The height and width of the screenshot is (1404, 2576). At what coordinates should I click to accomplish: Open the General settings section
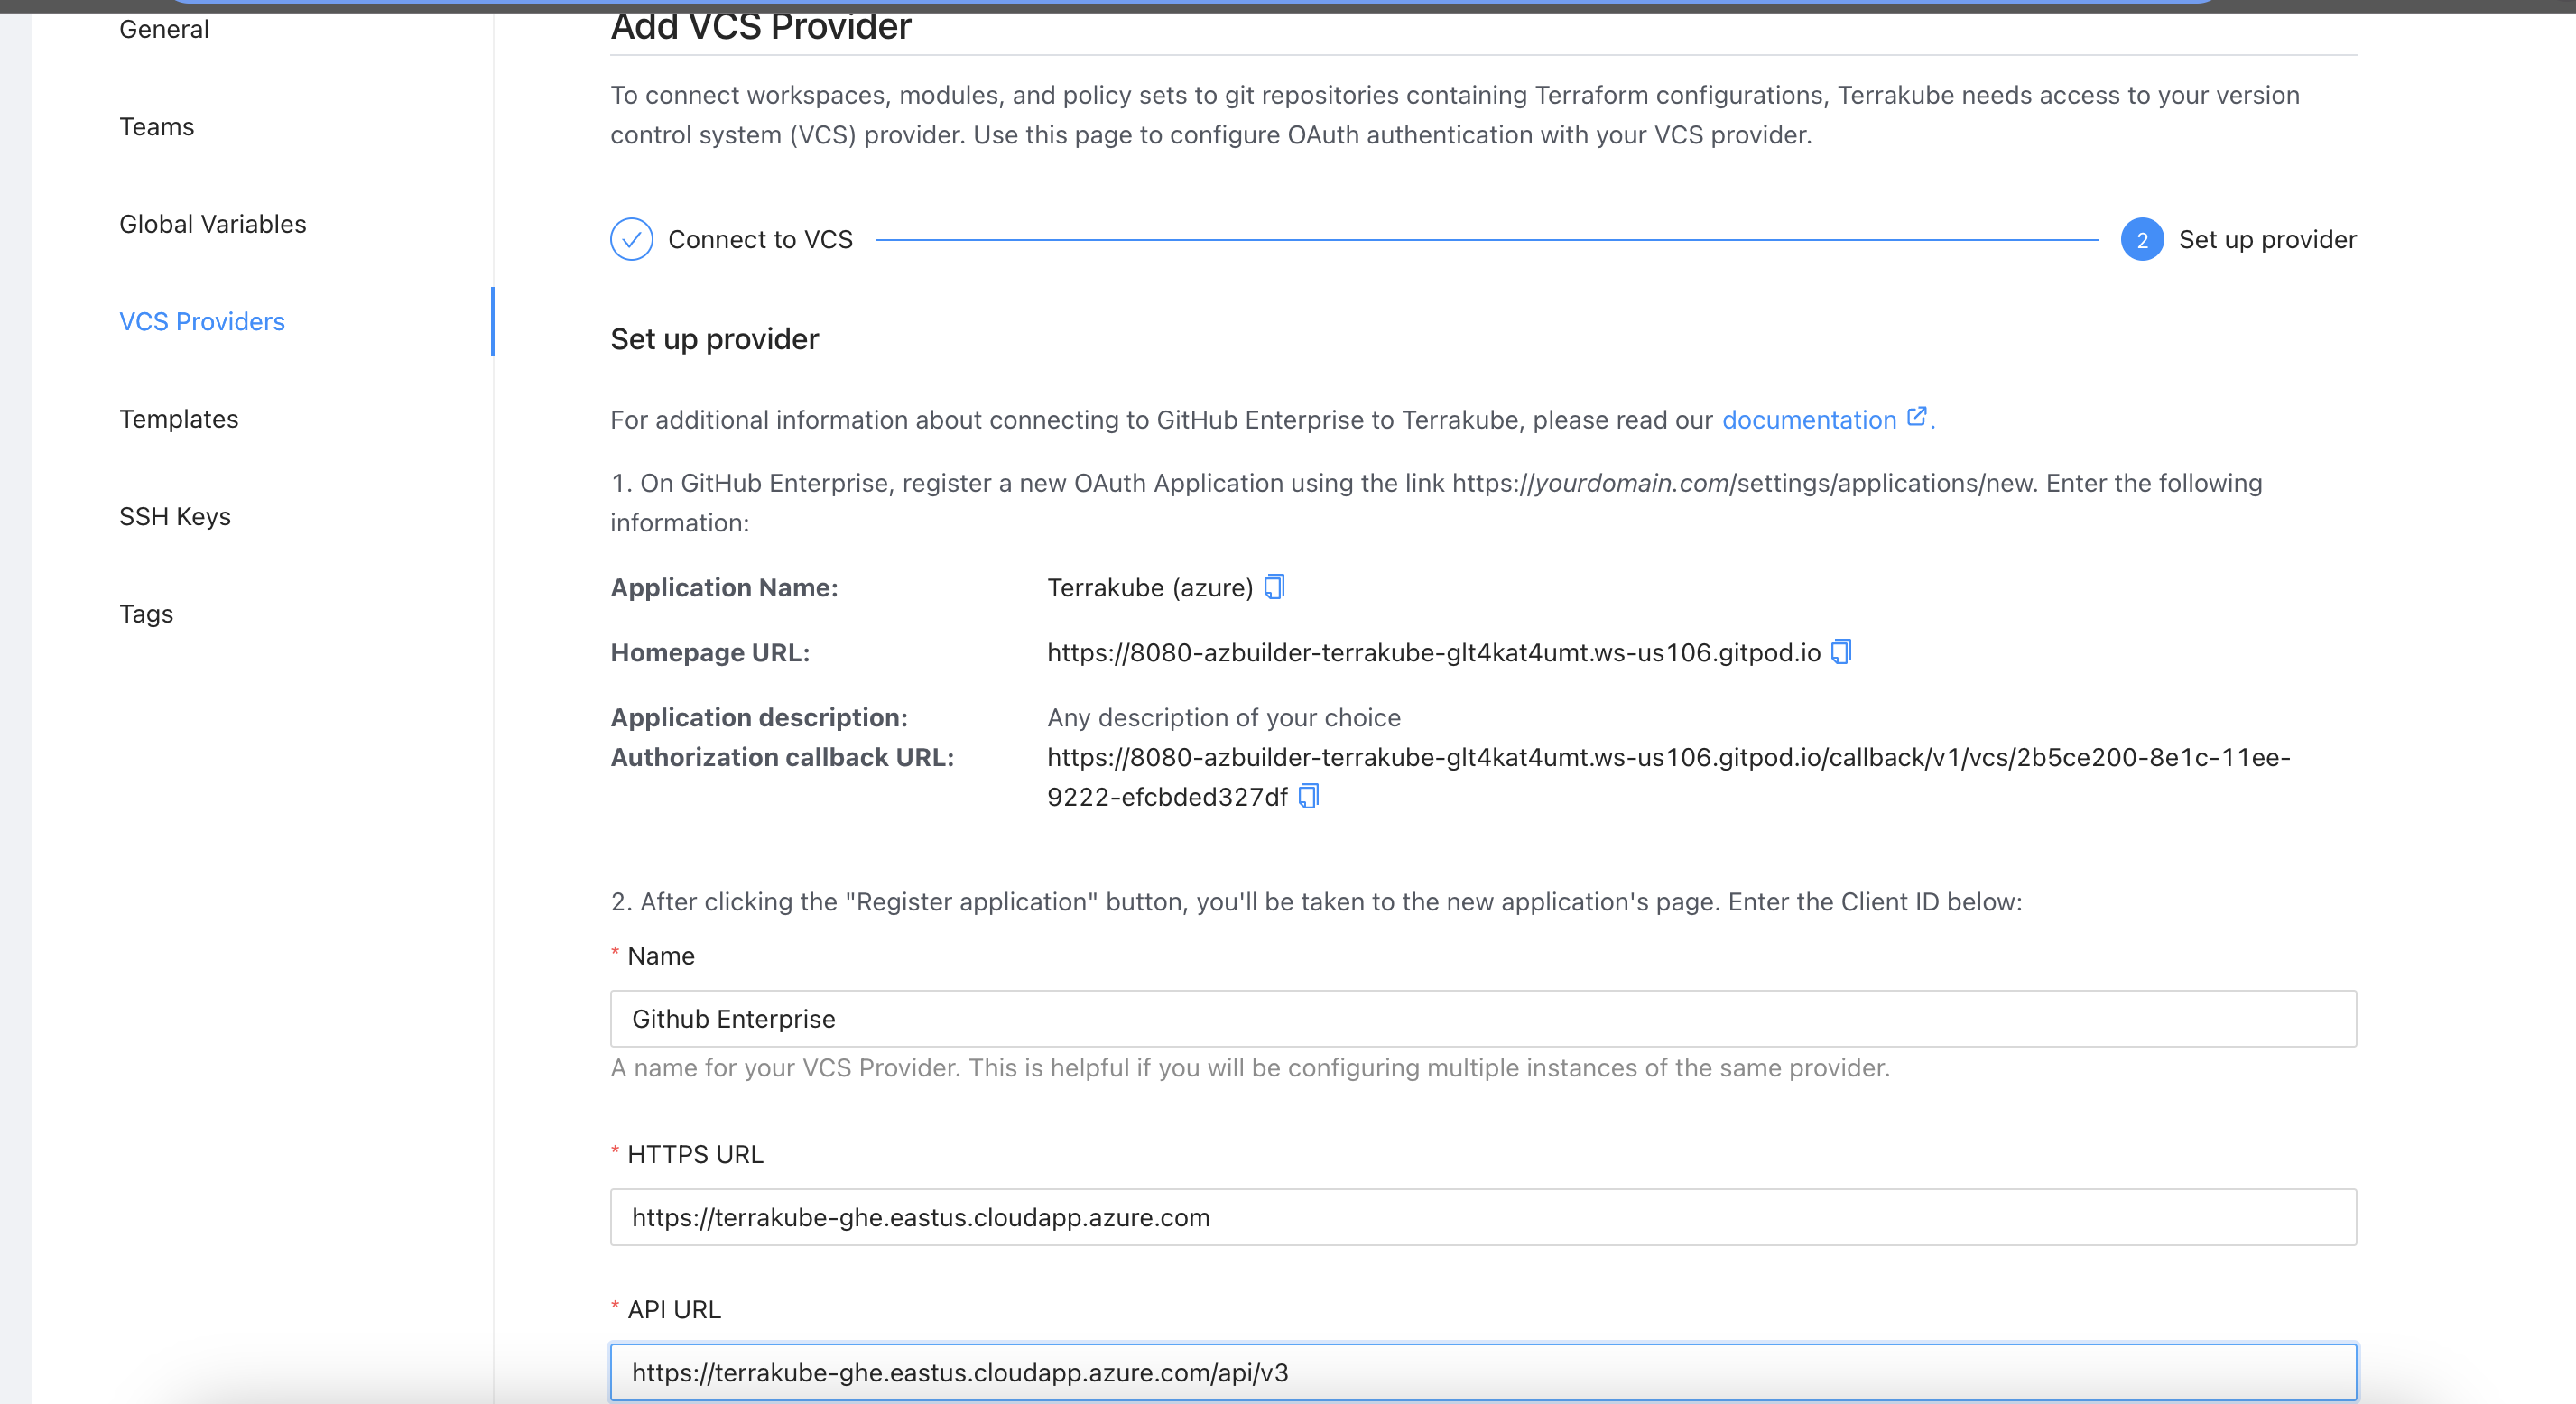point(164,29)
